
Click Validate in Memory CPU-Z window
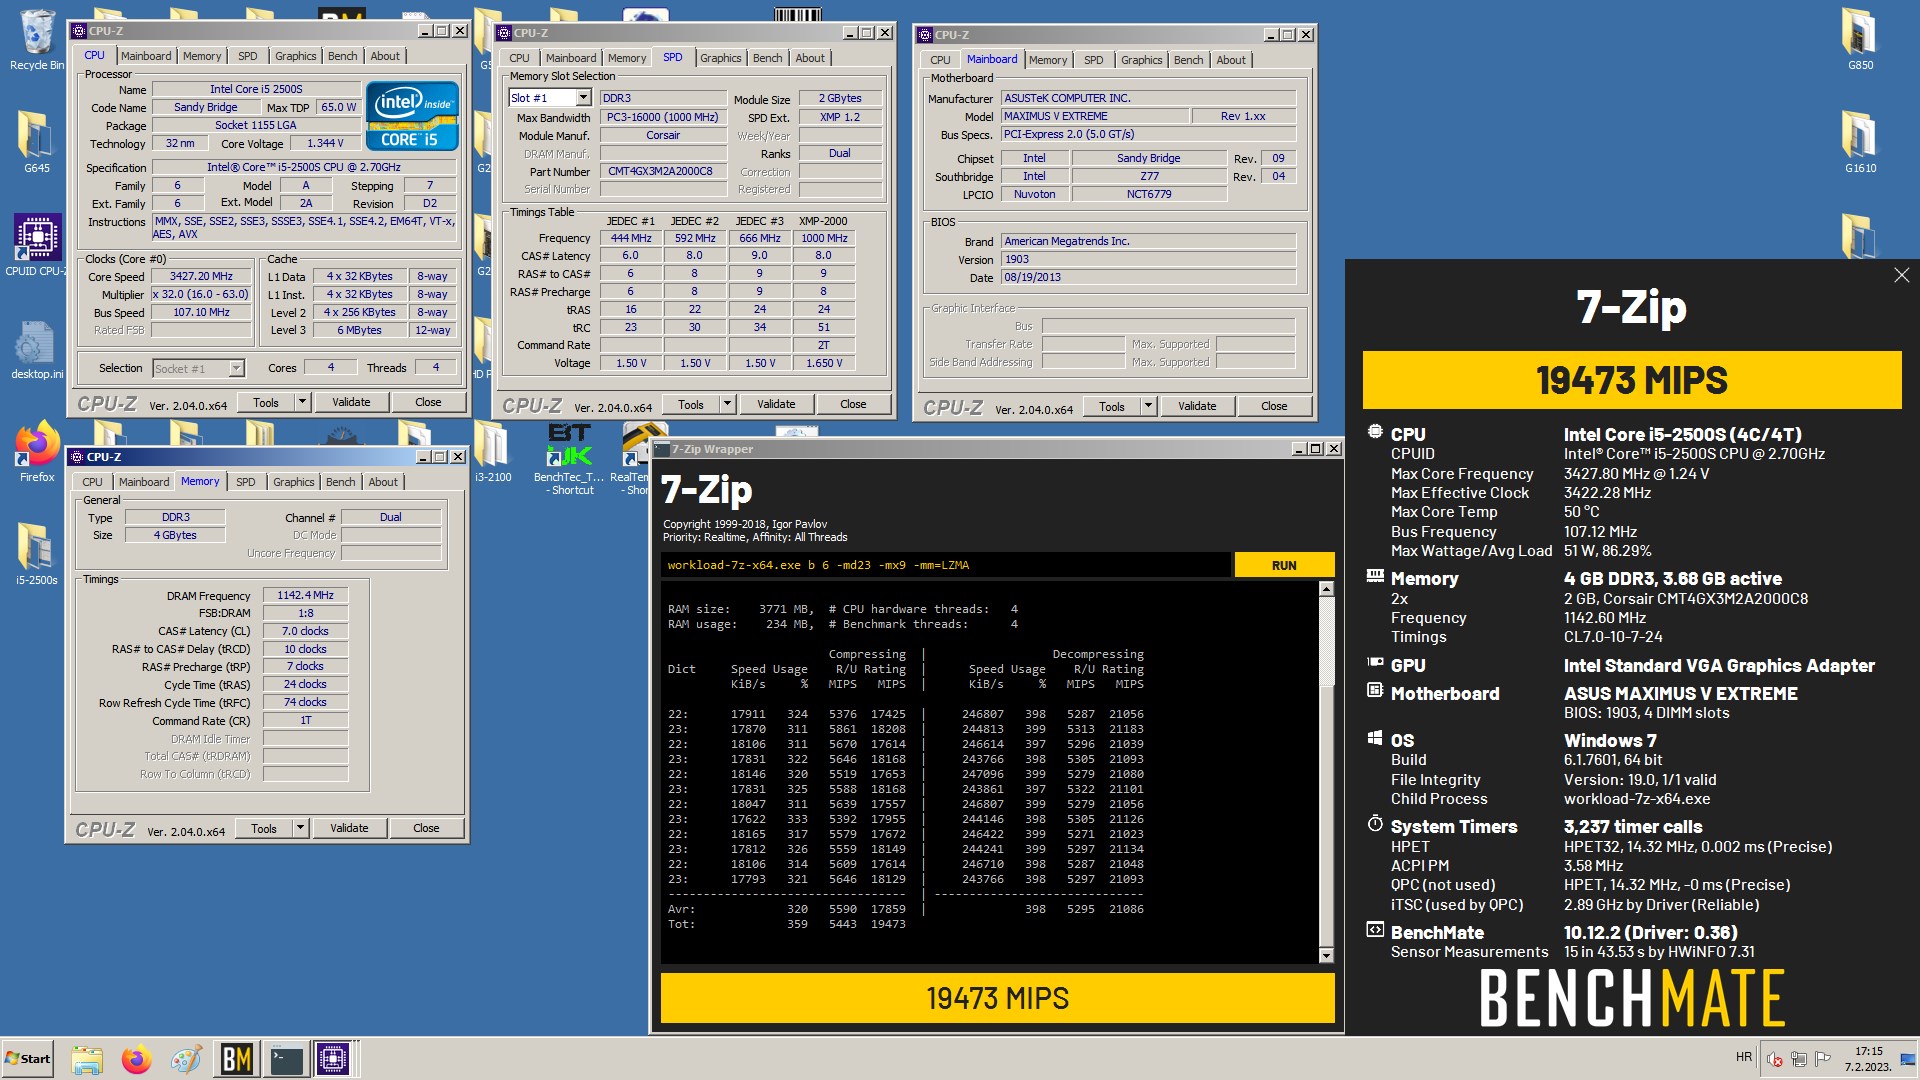pos(349,828)
